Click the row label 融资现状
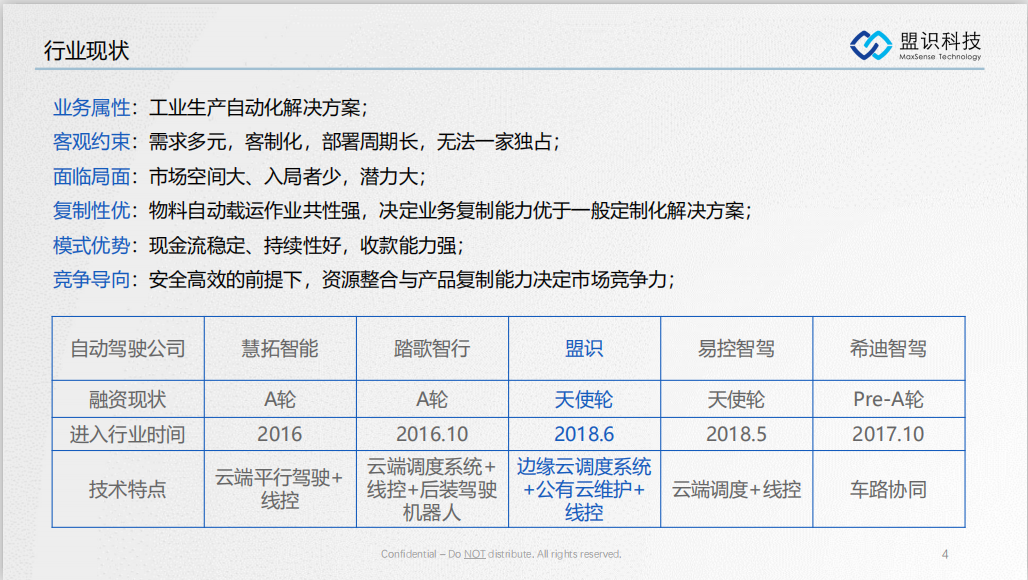This screenshot has height=580, width=1028. [128, 399]
